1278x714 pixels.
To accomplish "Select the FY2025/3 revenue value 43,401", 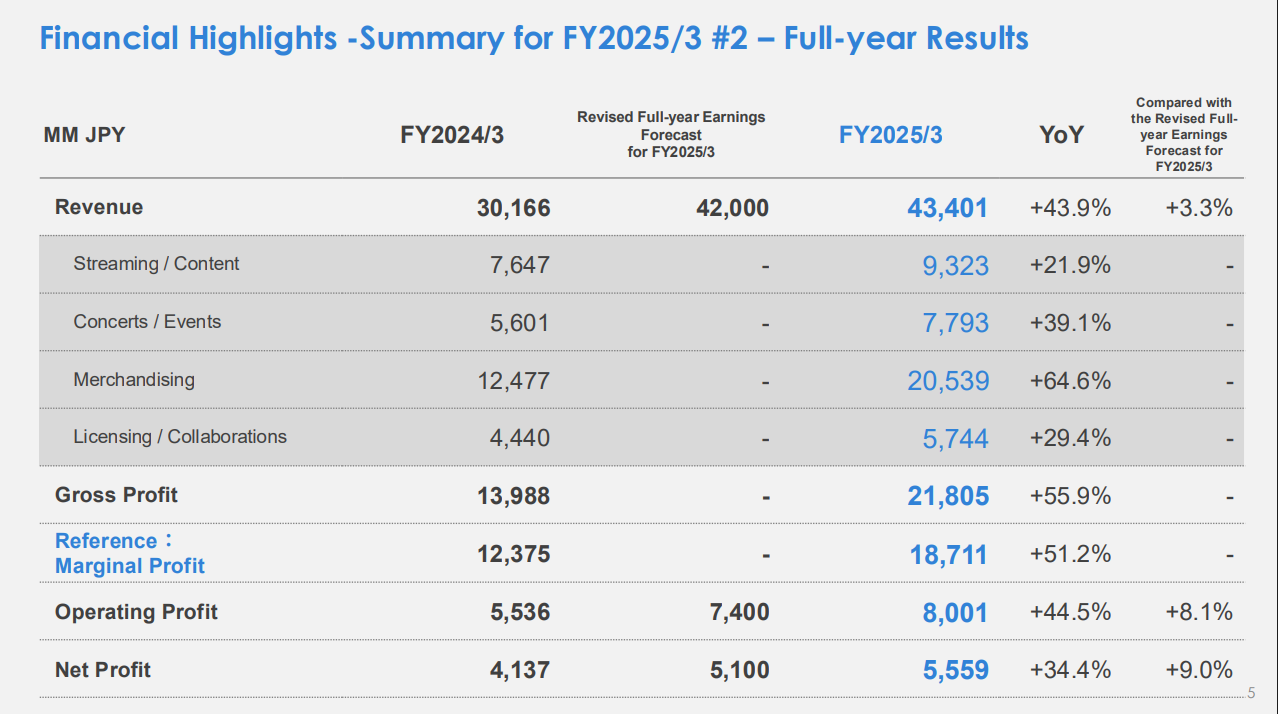I will 947,208.
